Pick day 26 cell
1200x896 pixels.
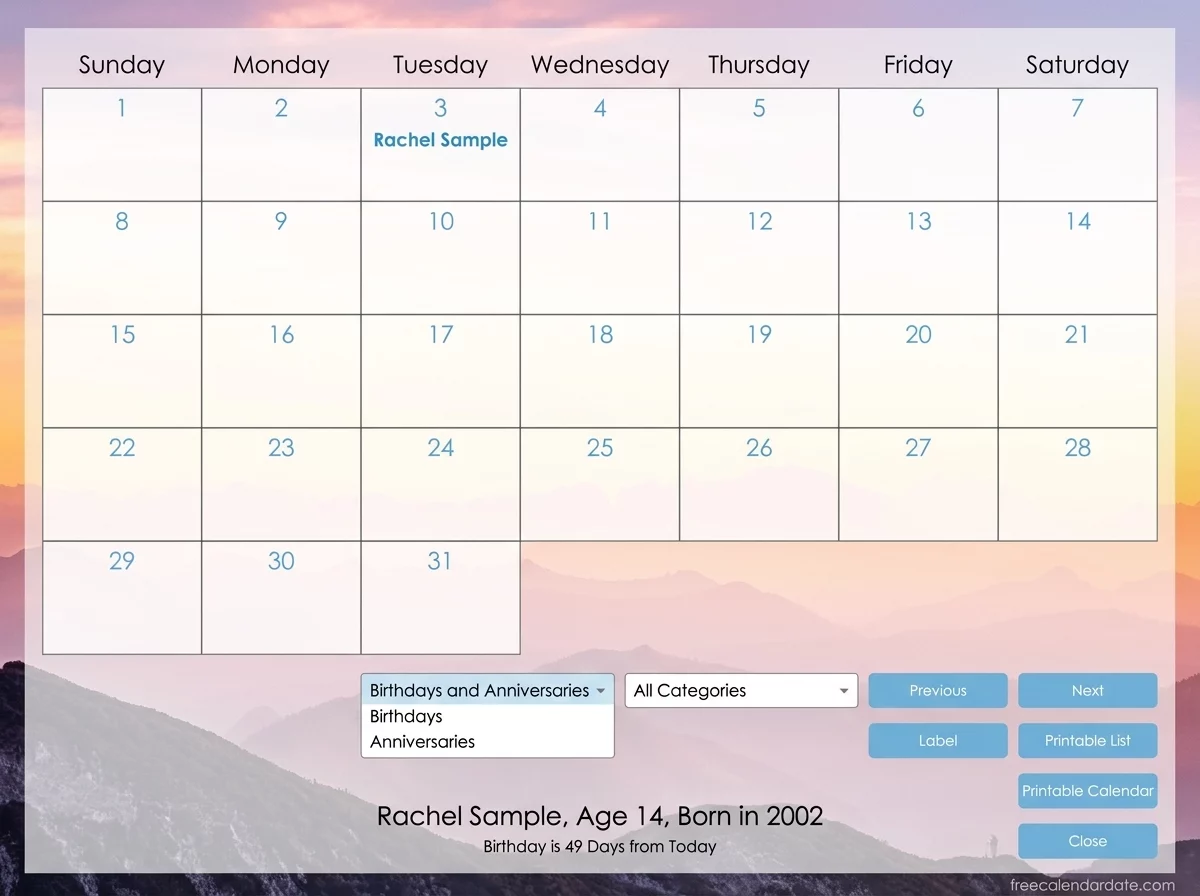click(759, 485)
